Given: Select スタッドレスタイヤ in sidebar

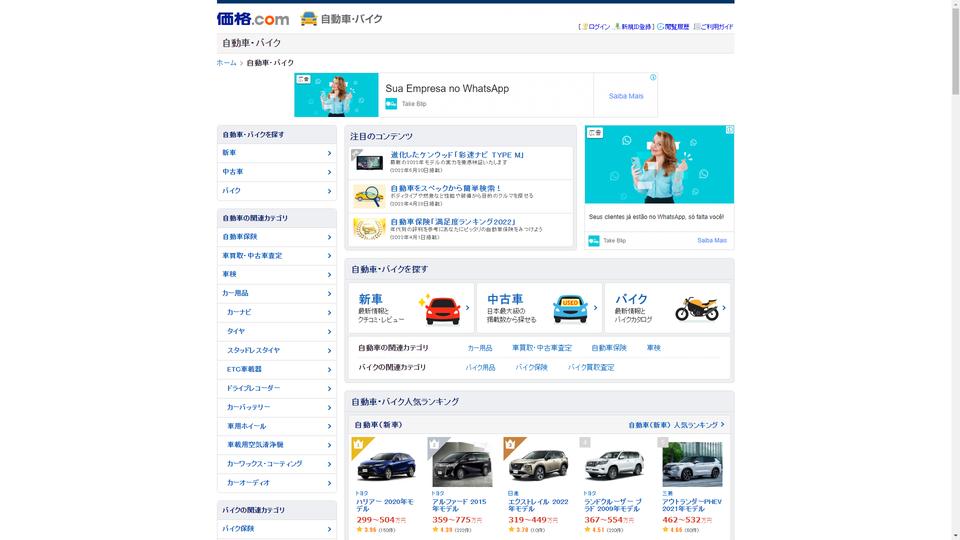Looking at the screenshot, I should [277, 350].
